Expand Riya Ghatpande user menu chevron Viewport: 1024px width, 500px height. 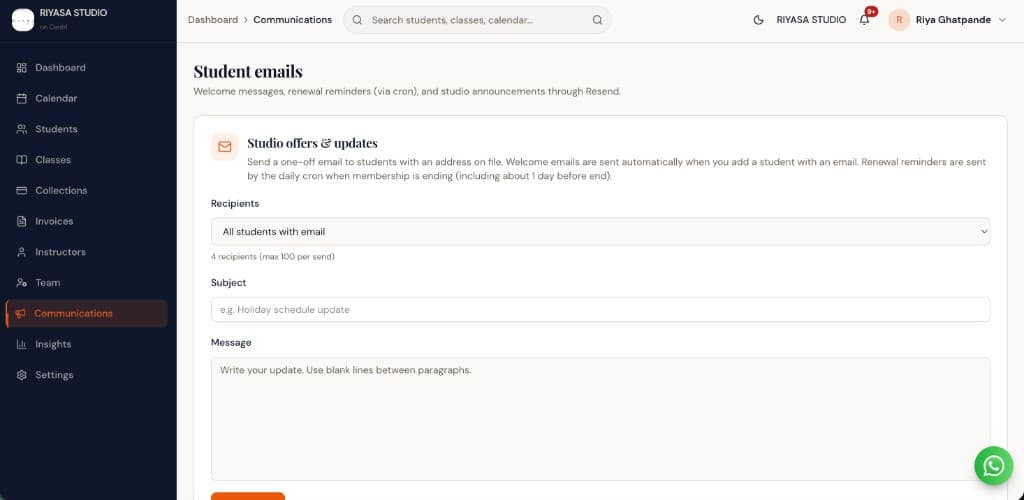(1002, 20)
